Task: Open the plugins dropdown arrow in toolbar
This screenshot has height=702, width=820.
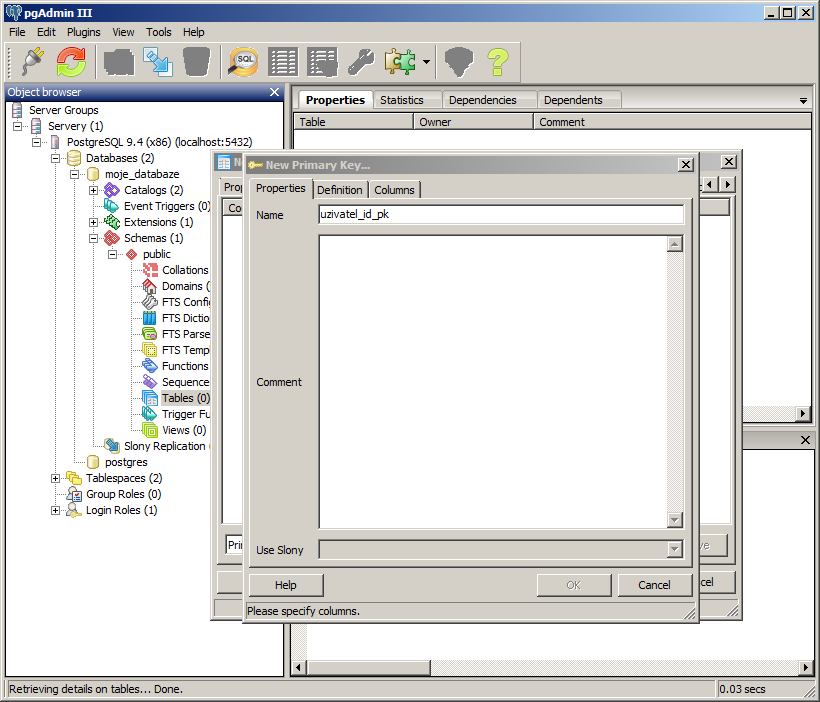Action: pos(427,62)
